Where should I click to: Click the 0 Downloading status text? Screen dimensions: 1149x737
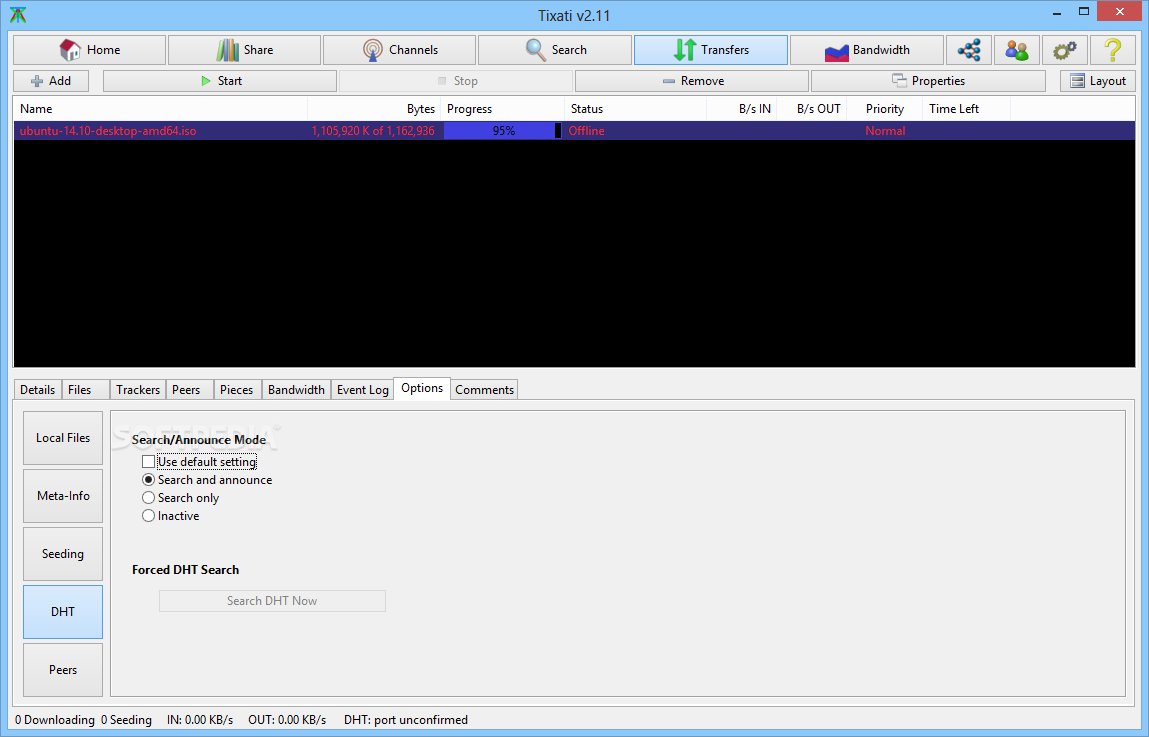(x=55, y=719)
